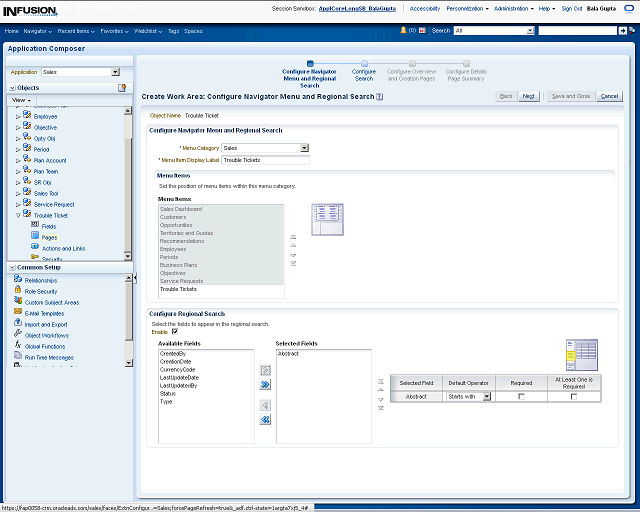Click the Remove all selected fields icon
This screenshot has width=640, height=512.
[x=265, y=420]
